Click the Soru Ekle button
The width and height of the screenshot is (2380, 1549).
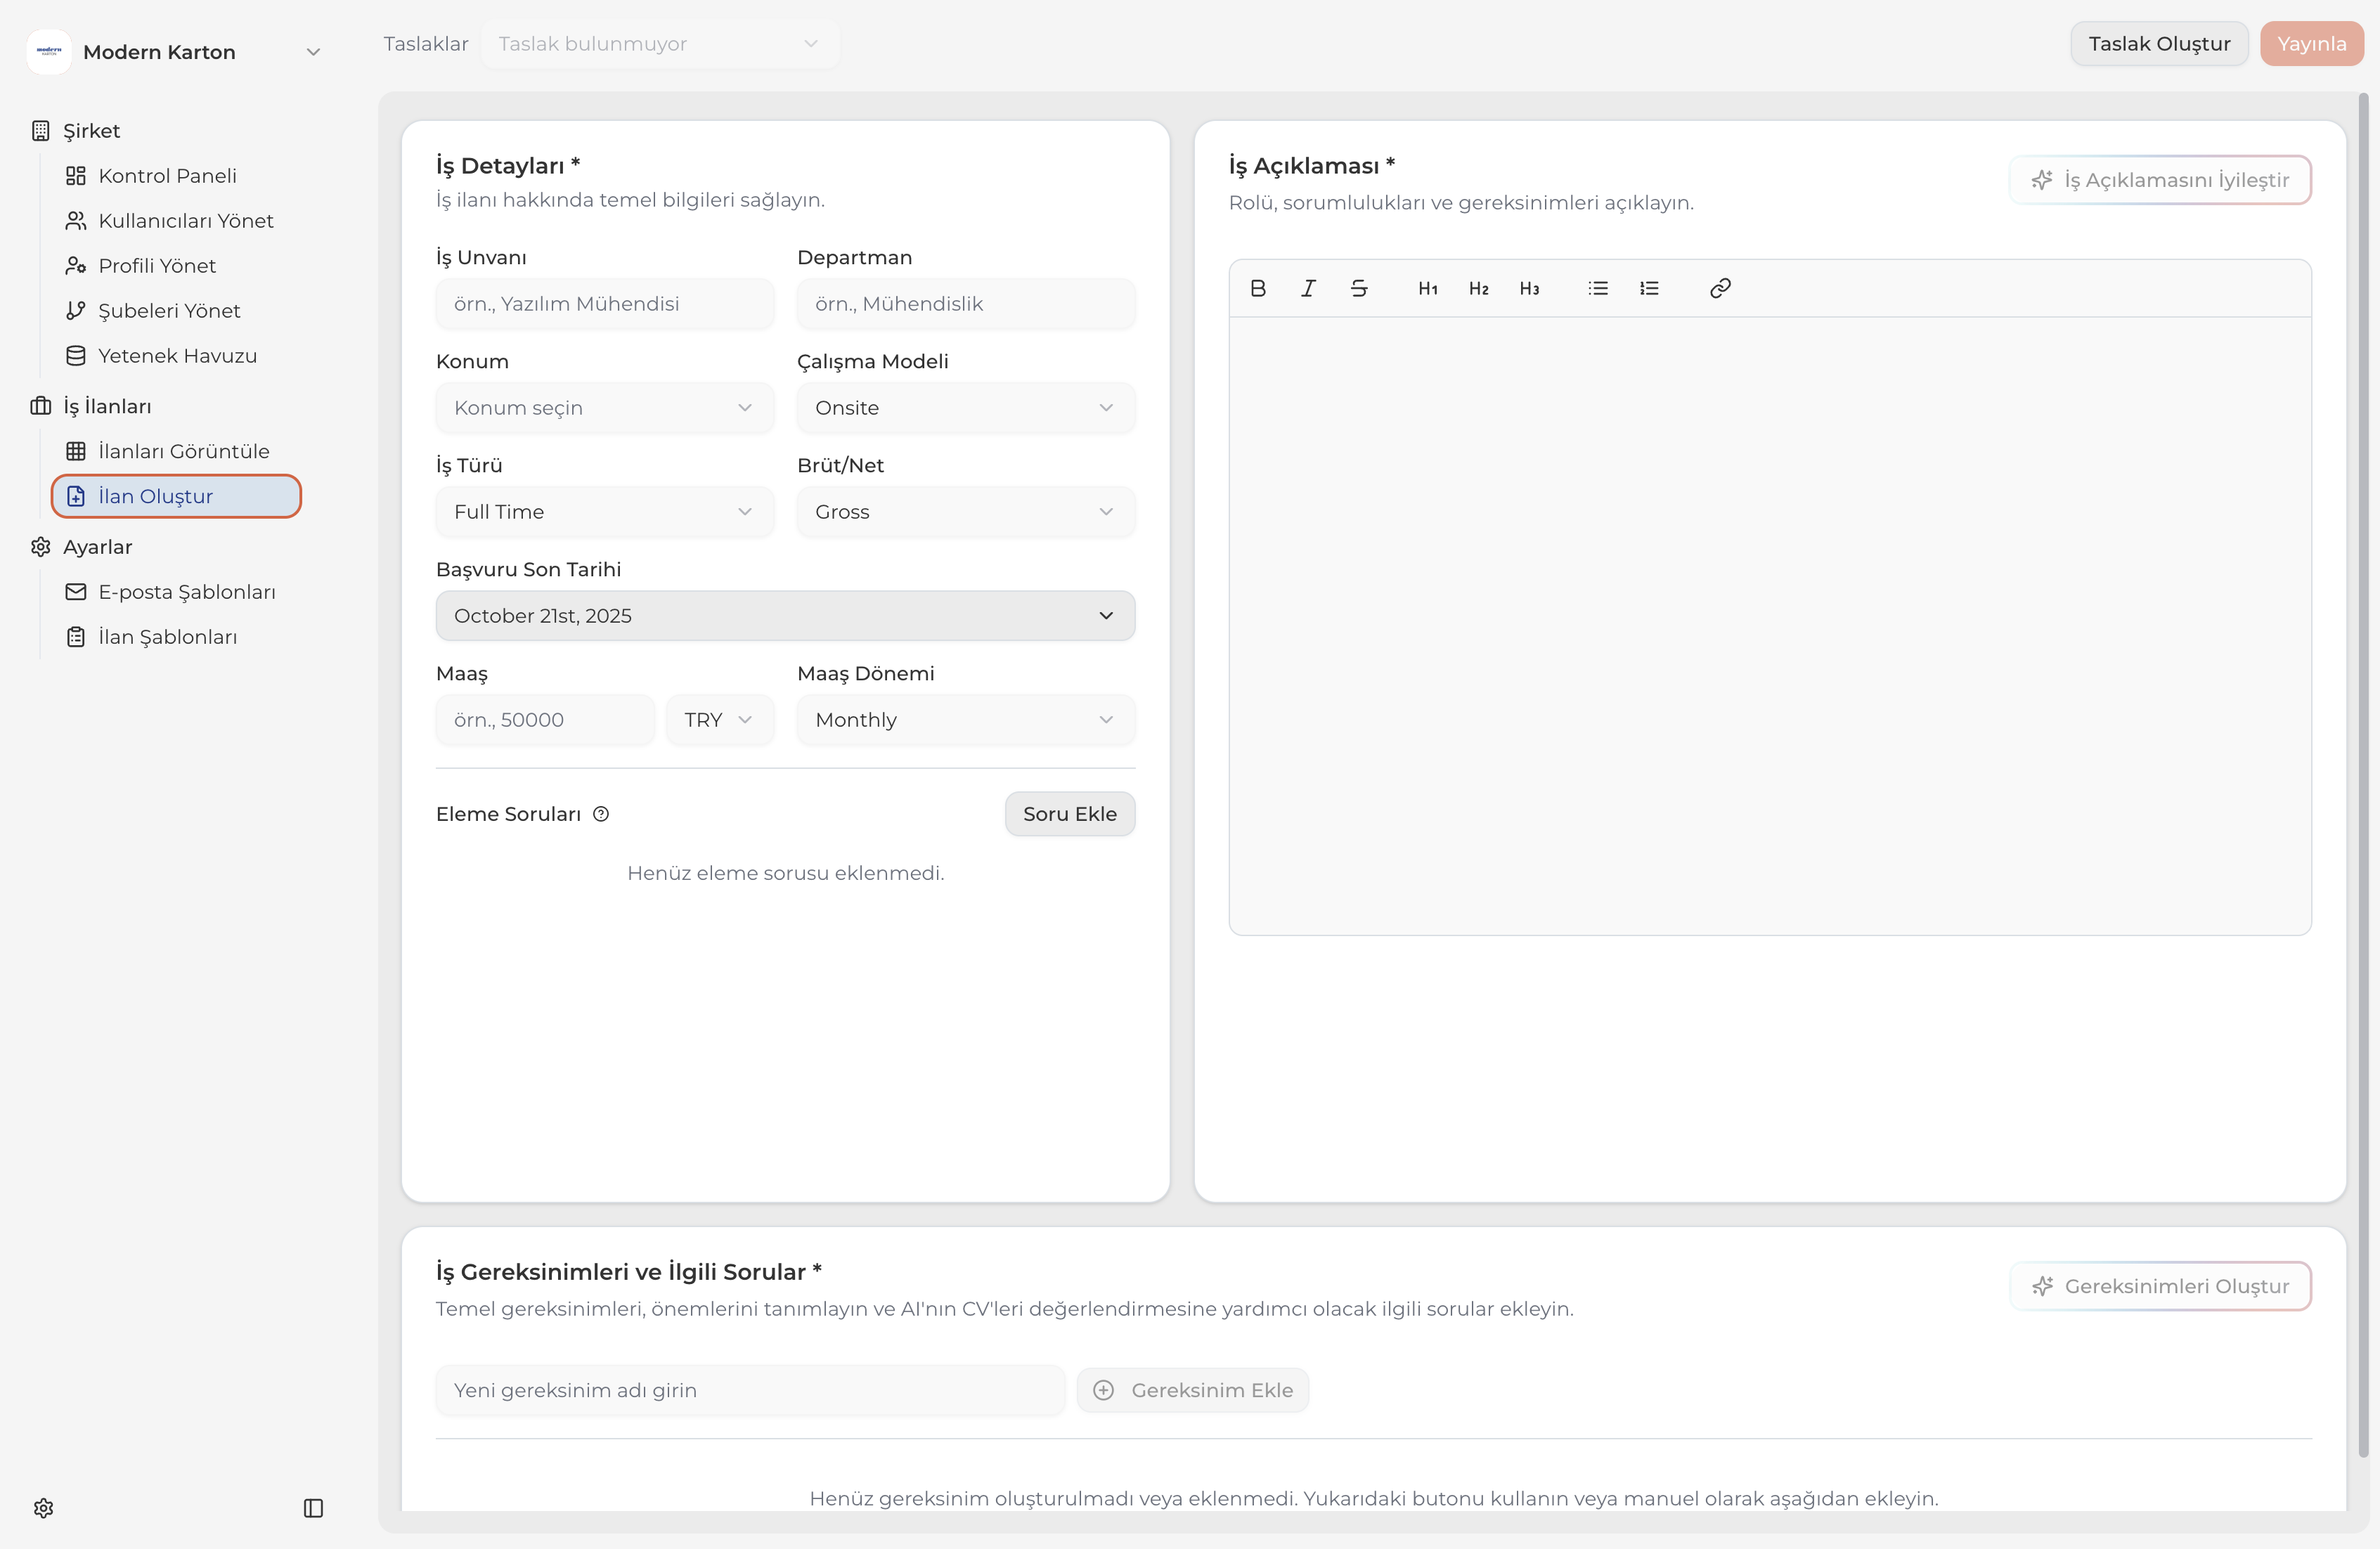1069,814
